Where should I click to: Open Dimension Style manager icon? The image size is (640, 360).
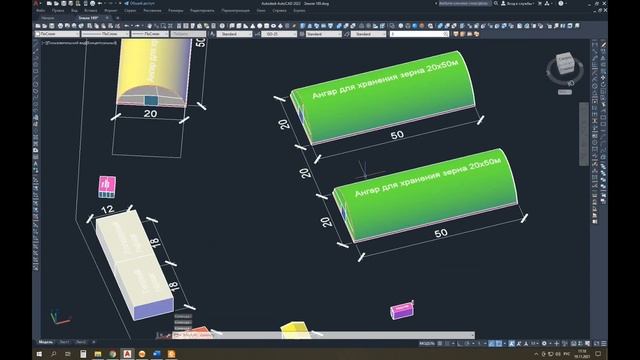coord(257,34)
